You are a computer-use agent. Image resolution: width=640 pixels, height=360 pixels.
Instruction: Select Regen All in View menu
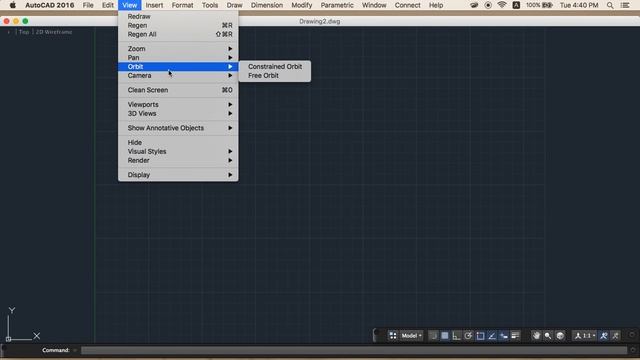178,34
